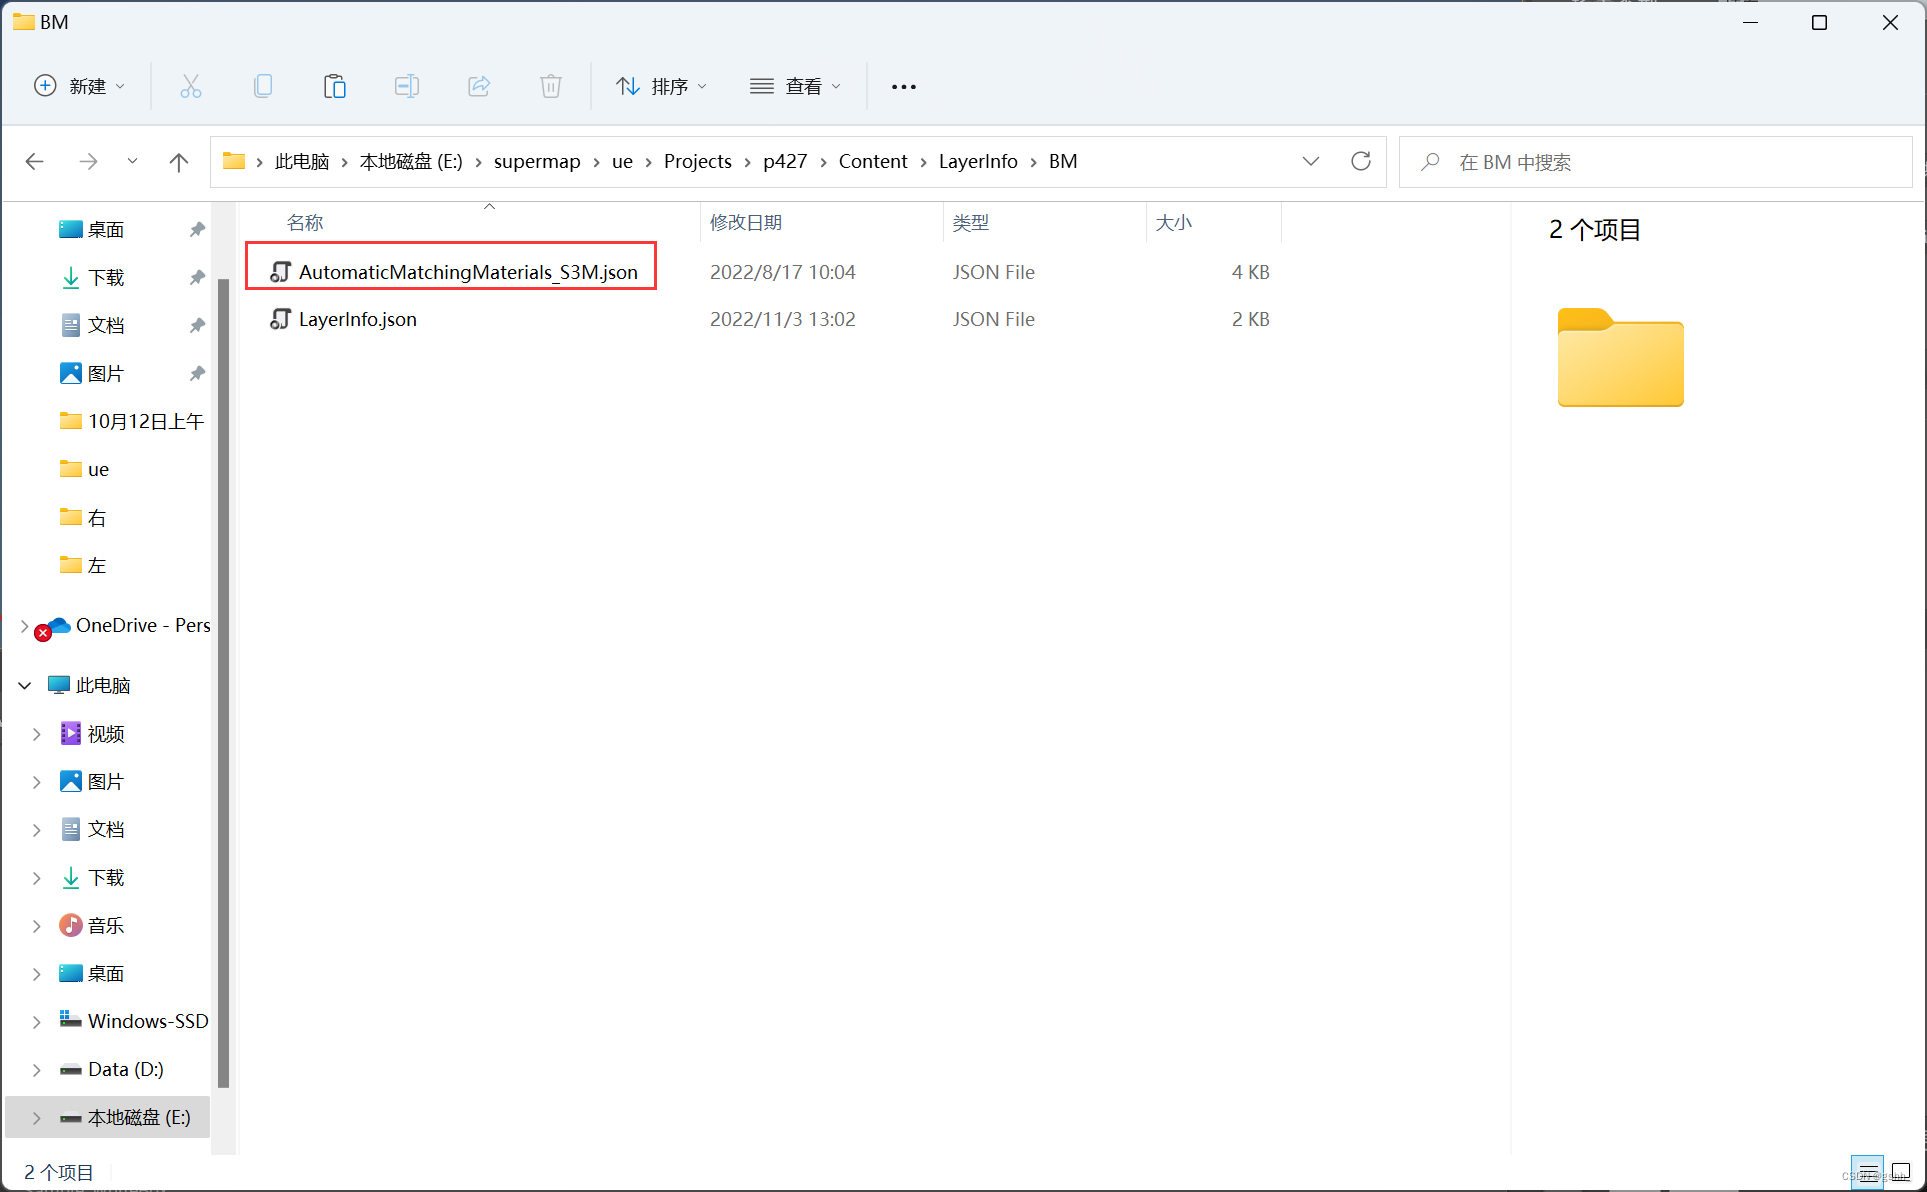The height and width of the screenshot is (1192, 1927).
Task: Click the Cut scissors icon
Action: [190, 86]
